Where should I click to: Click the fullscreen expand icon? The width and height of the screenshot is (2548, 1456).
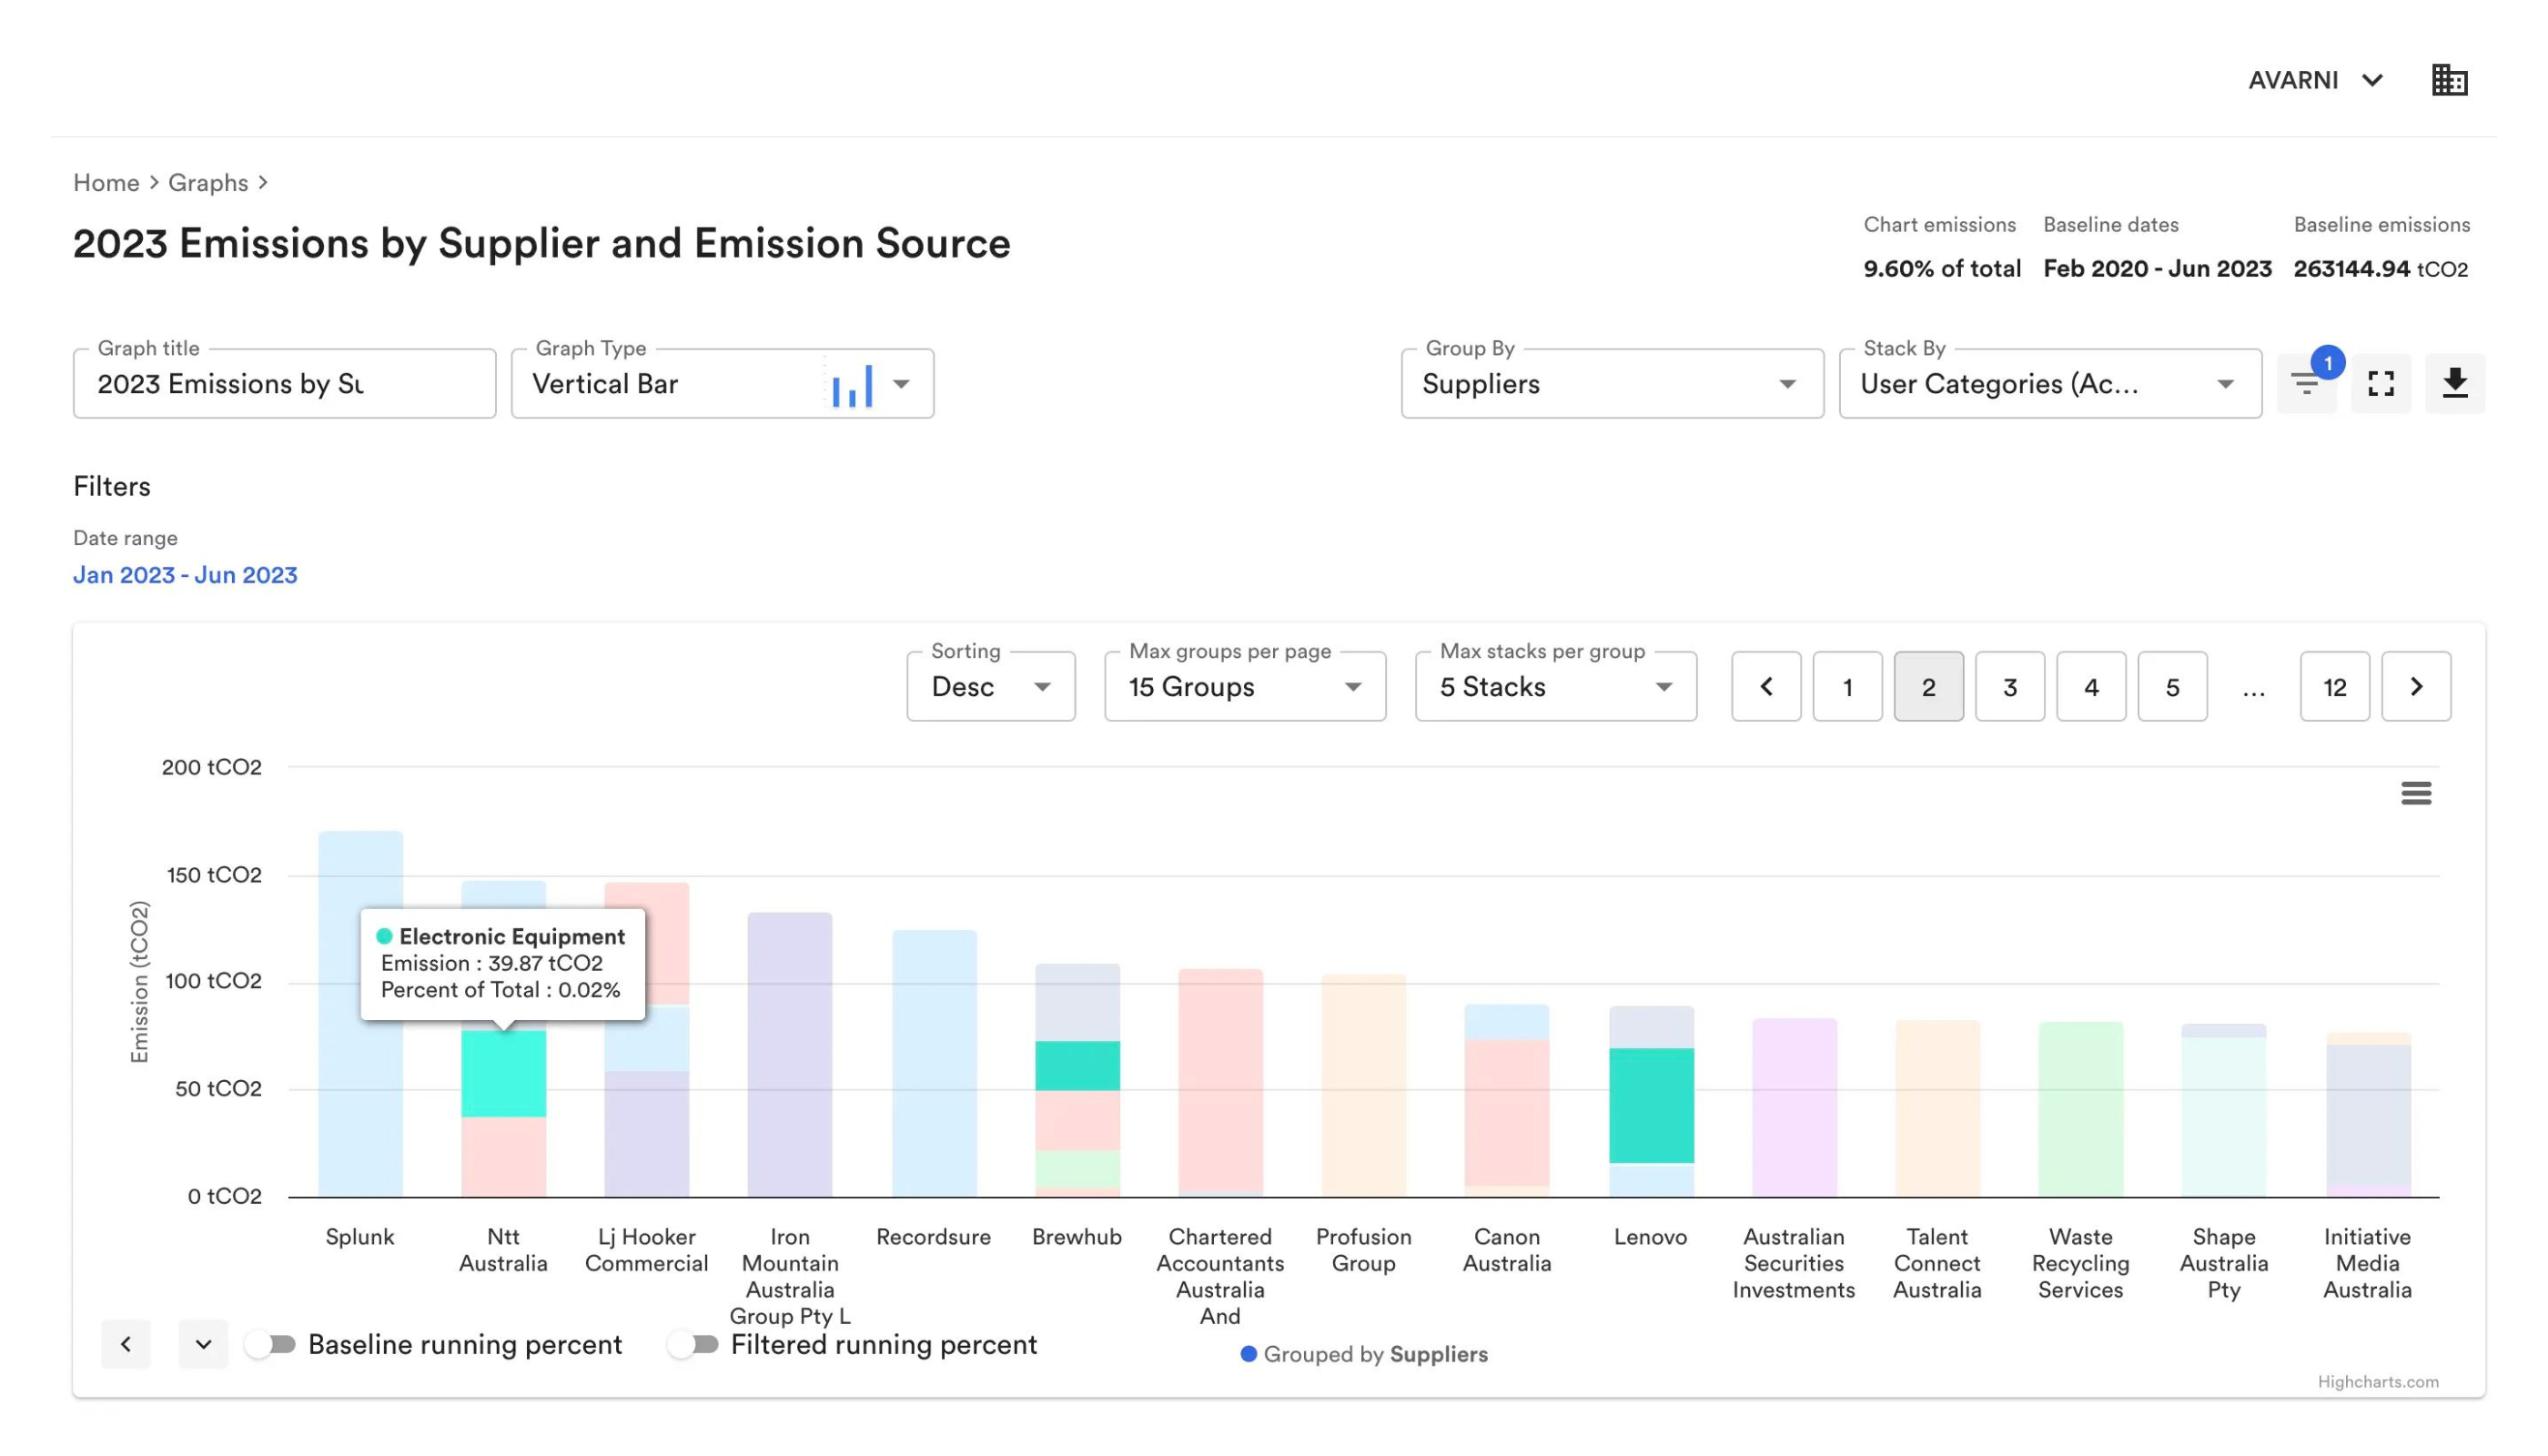click(2380, 384)
